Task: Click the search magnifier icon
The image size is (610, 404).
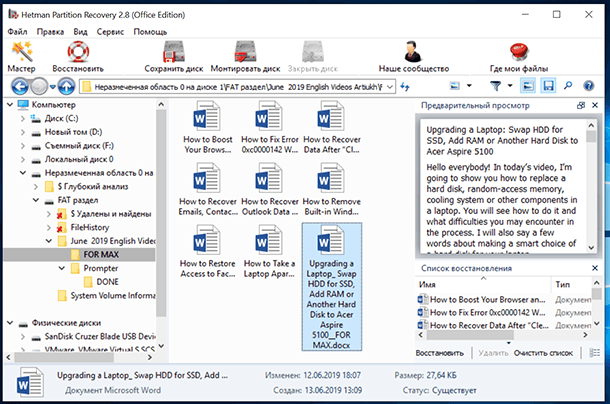Action: tap(568, 85)
